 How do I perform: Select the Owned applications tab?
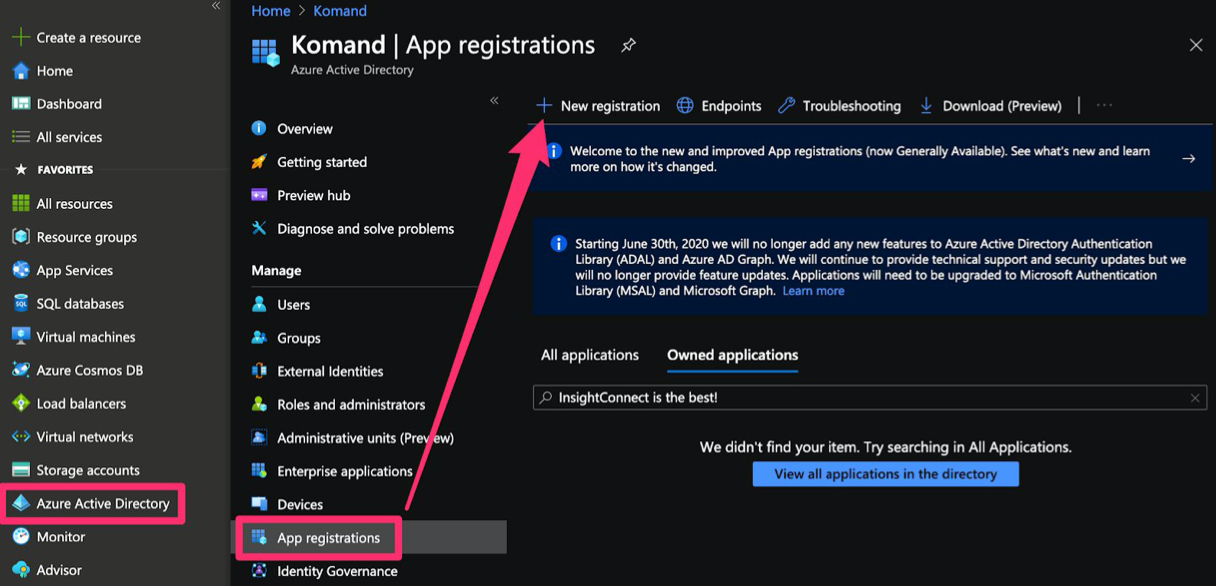(x=733, y=355)
